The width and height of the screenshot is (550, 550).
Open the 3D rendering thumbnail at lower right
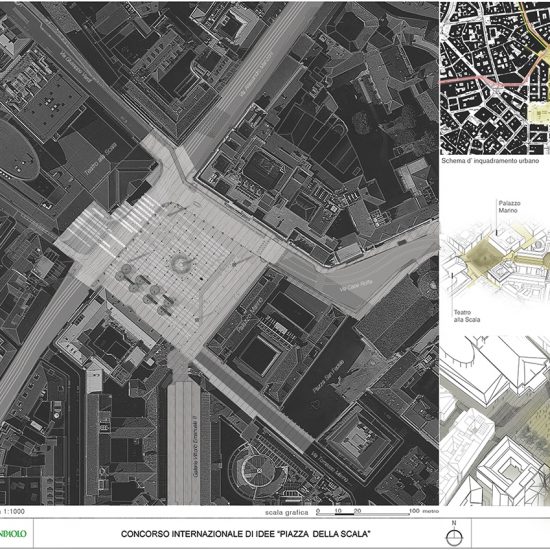(495, 421)
